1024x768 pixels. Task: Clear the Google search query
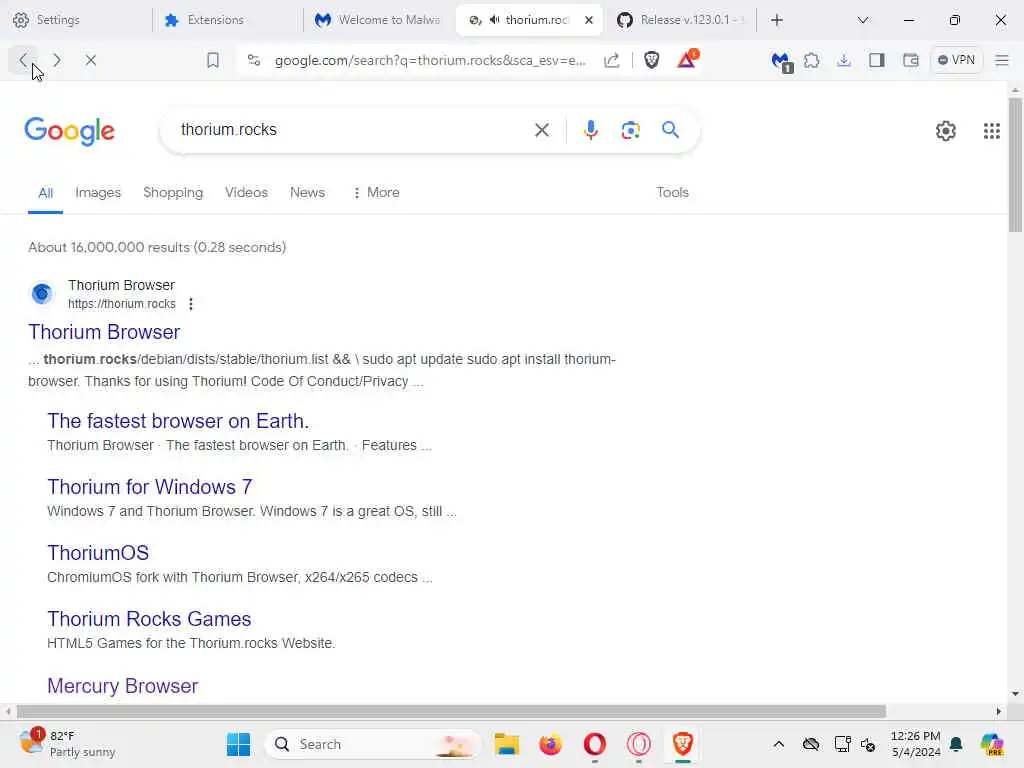pos(541,130)
